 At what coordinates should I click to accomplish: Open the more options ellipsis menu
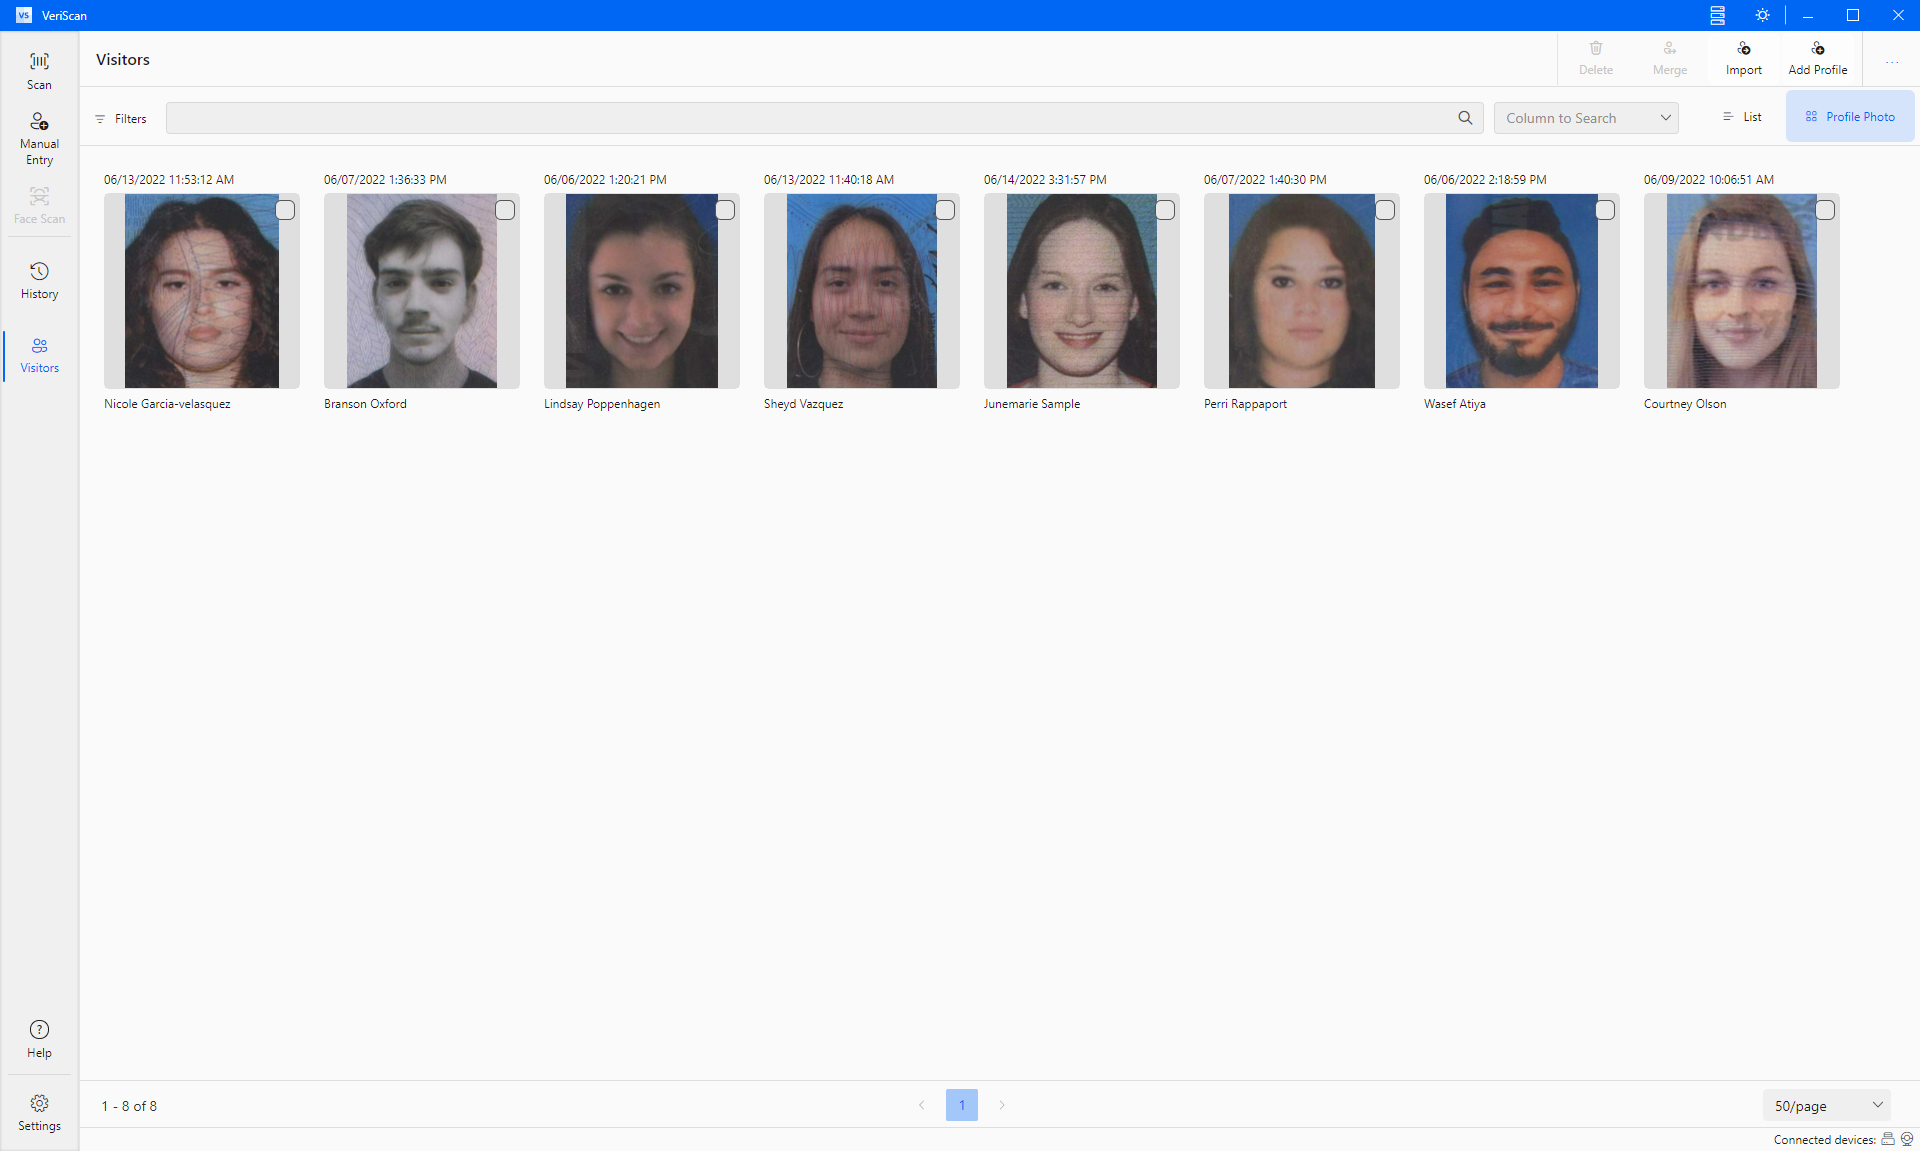(1892, 61)
